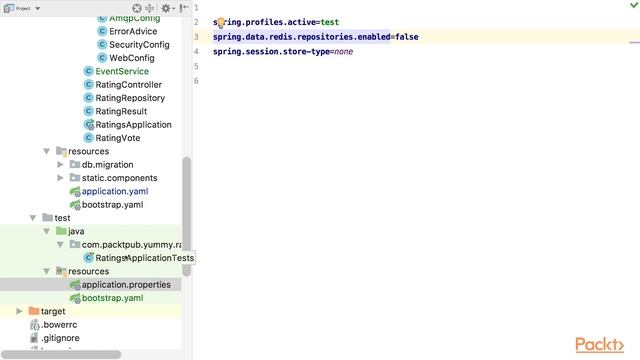The width and height of the screenshot is (640, 360).
Task: Click the RatingController class icon
Action: (89, 84)
